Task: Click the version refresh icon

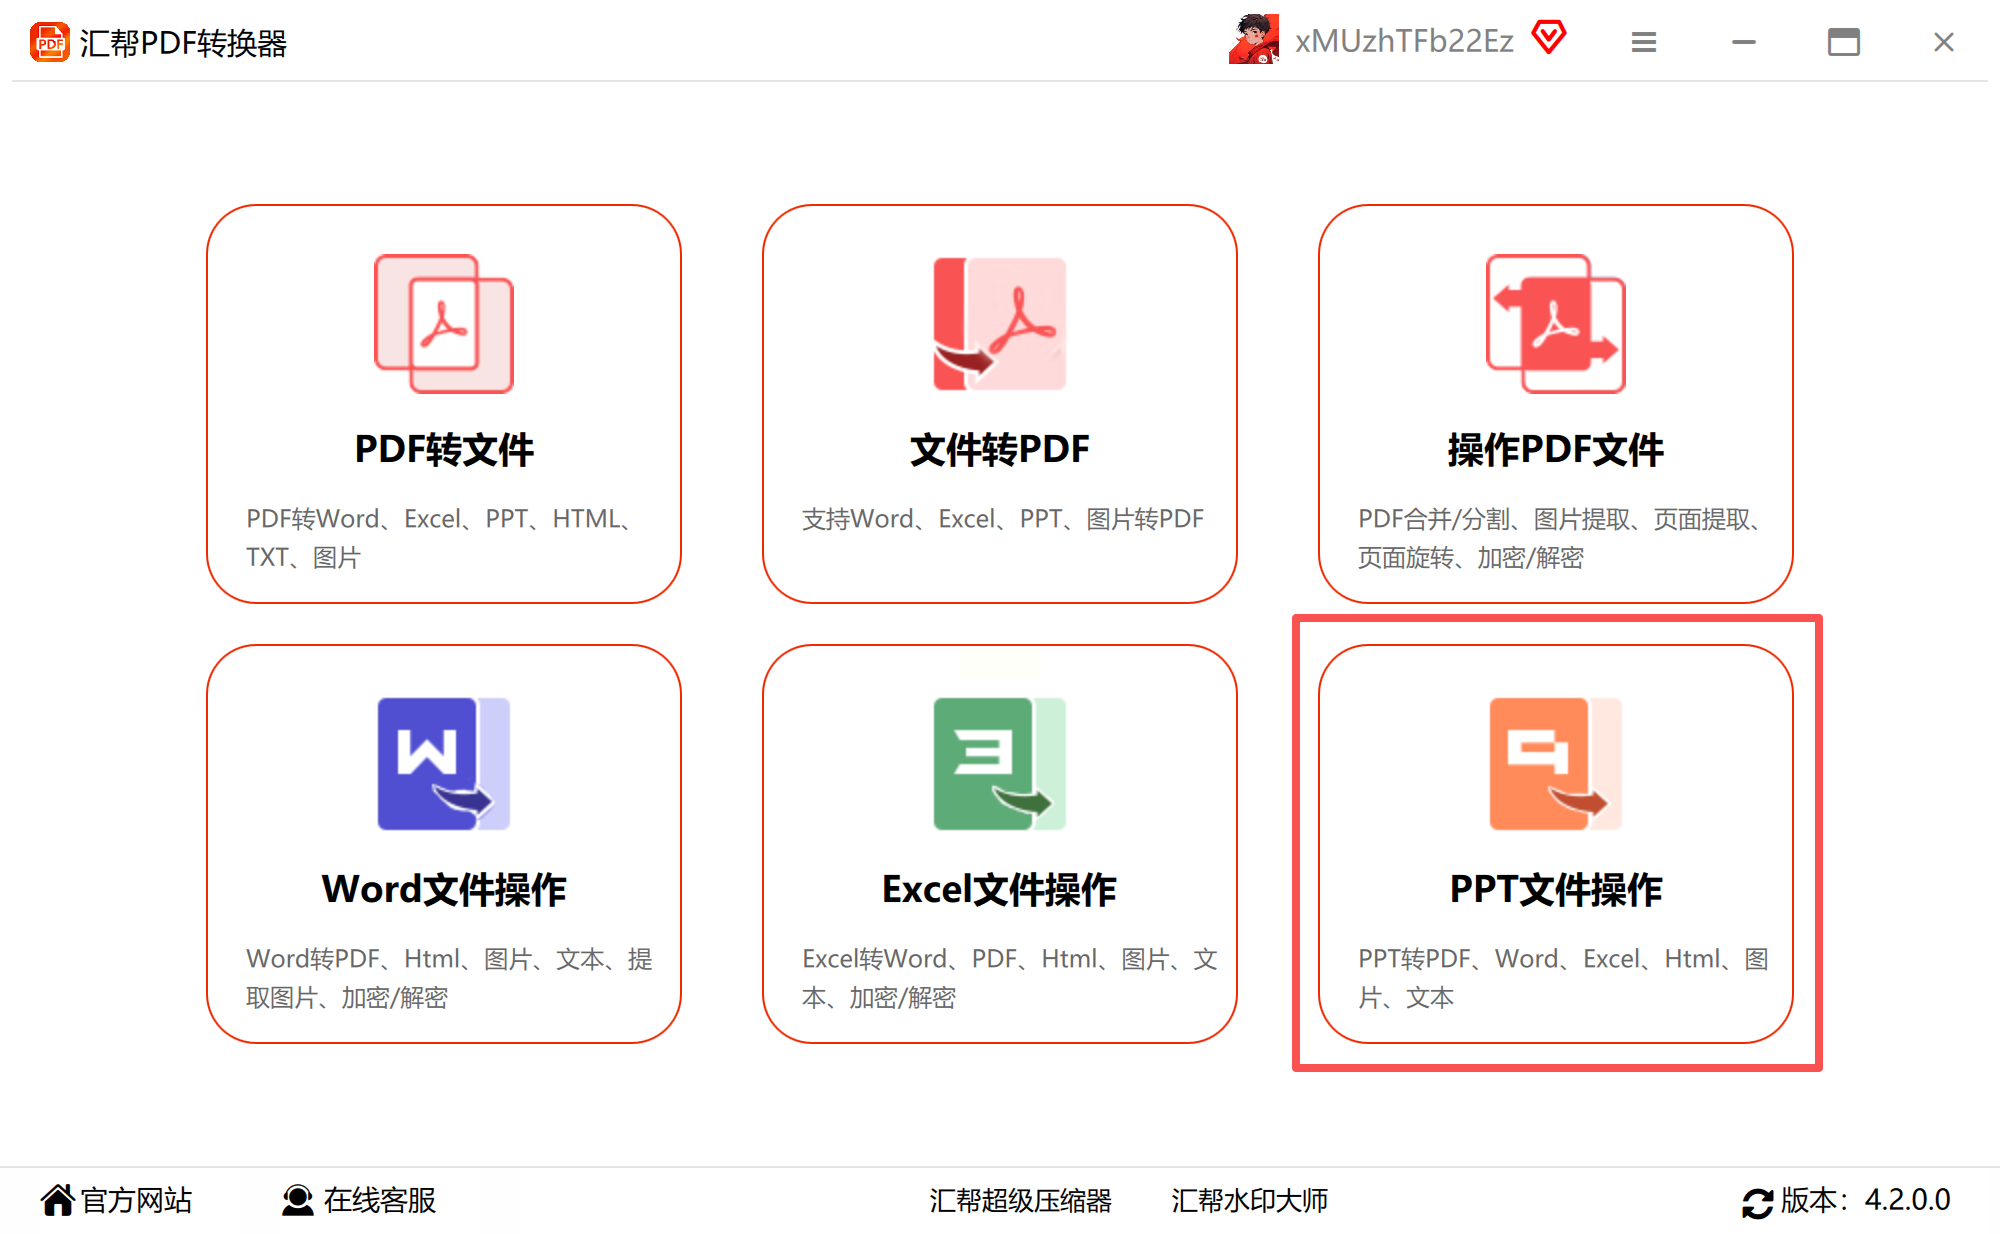Action: (x=1757, y=1202)
